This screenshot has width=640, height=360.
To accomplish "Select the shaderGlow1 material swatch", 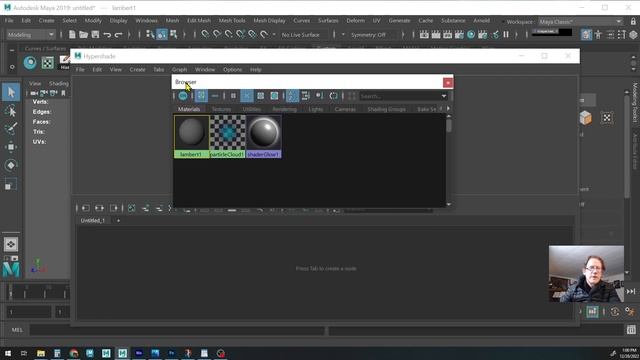I will tap(263, 136).
